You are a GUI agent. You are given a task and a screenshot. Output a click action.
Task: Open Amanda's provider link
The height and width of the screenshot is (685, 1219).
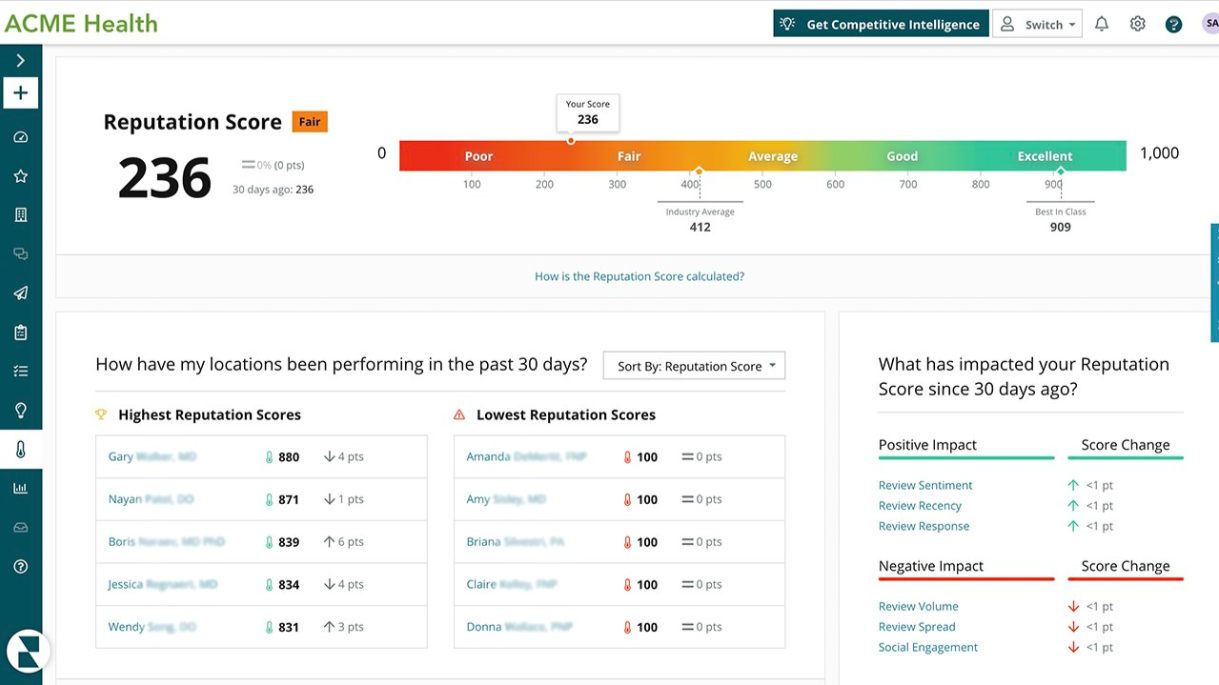(526, 457)
